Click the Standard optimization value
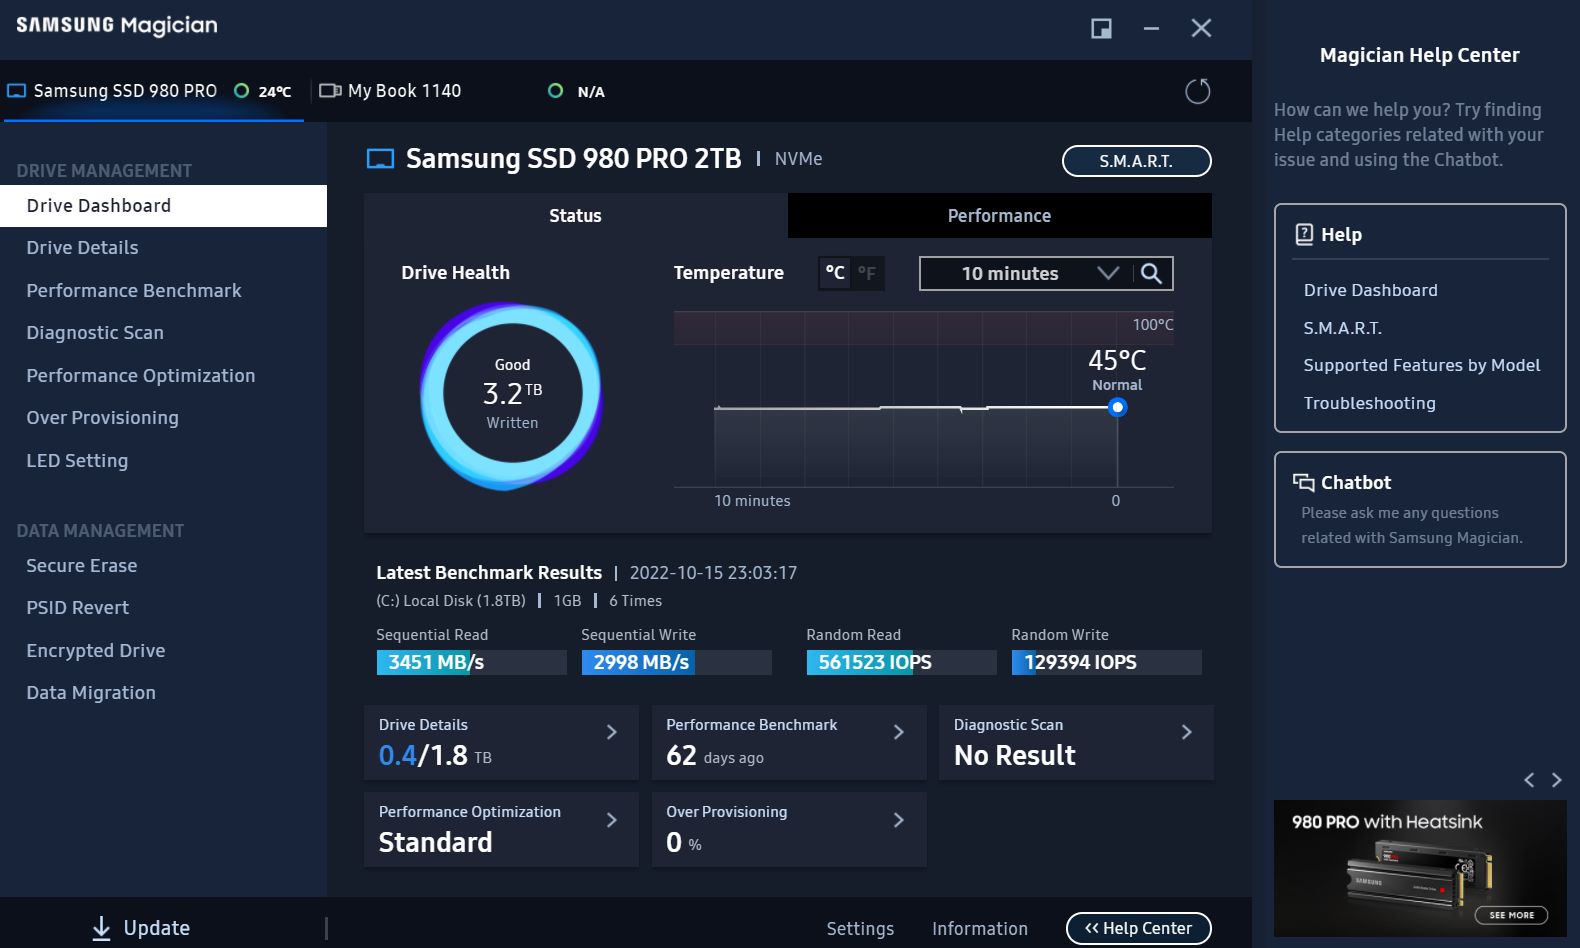The width and height of the screenshot is (1580, 948). coord(435,842)
